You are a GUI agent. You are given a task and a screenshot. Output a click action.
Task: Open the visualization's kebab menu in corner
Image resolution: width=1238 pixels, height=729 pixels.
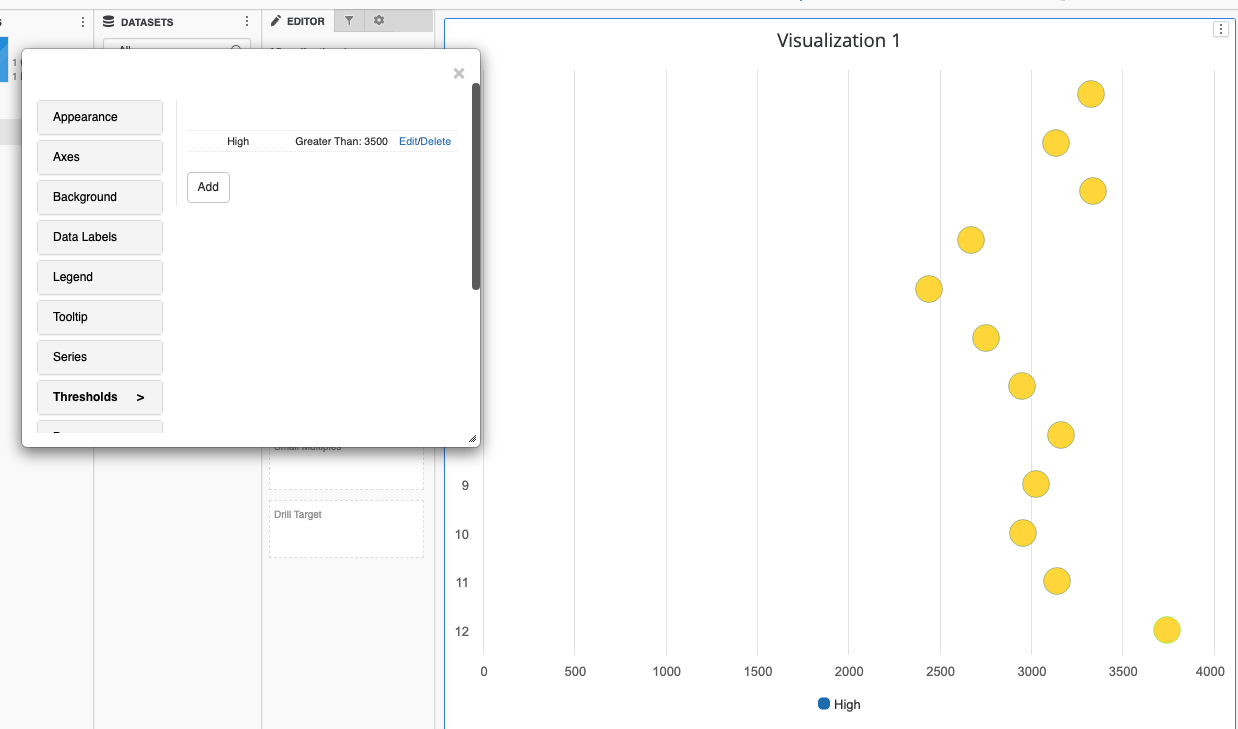1220,30
